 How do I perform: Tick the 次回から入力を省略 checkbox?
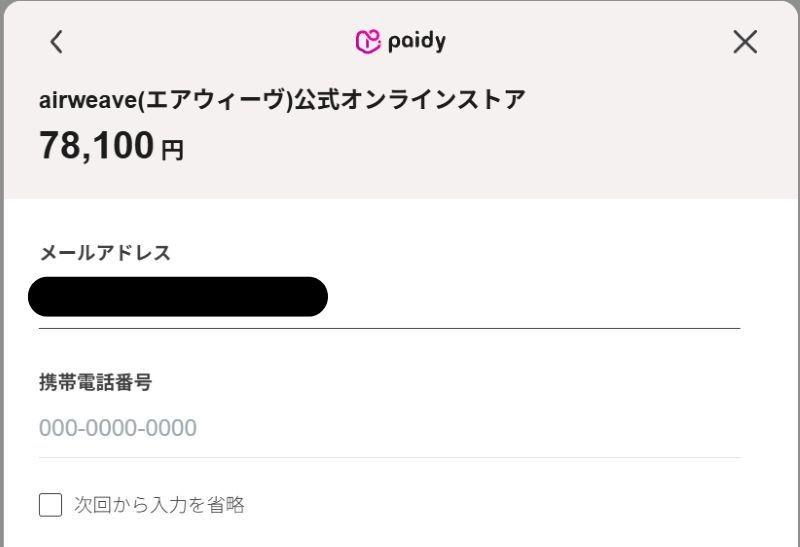click(x=50, y=505)
